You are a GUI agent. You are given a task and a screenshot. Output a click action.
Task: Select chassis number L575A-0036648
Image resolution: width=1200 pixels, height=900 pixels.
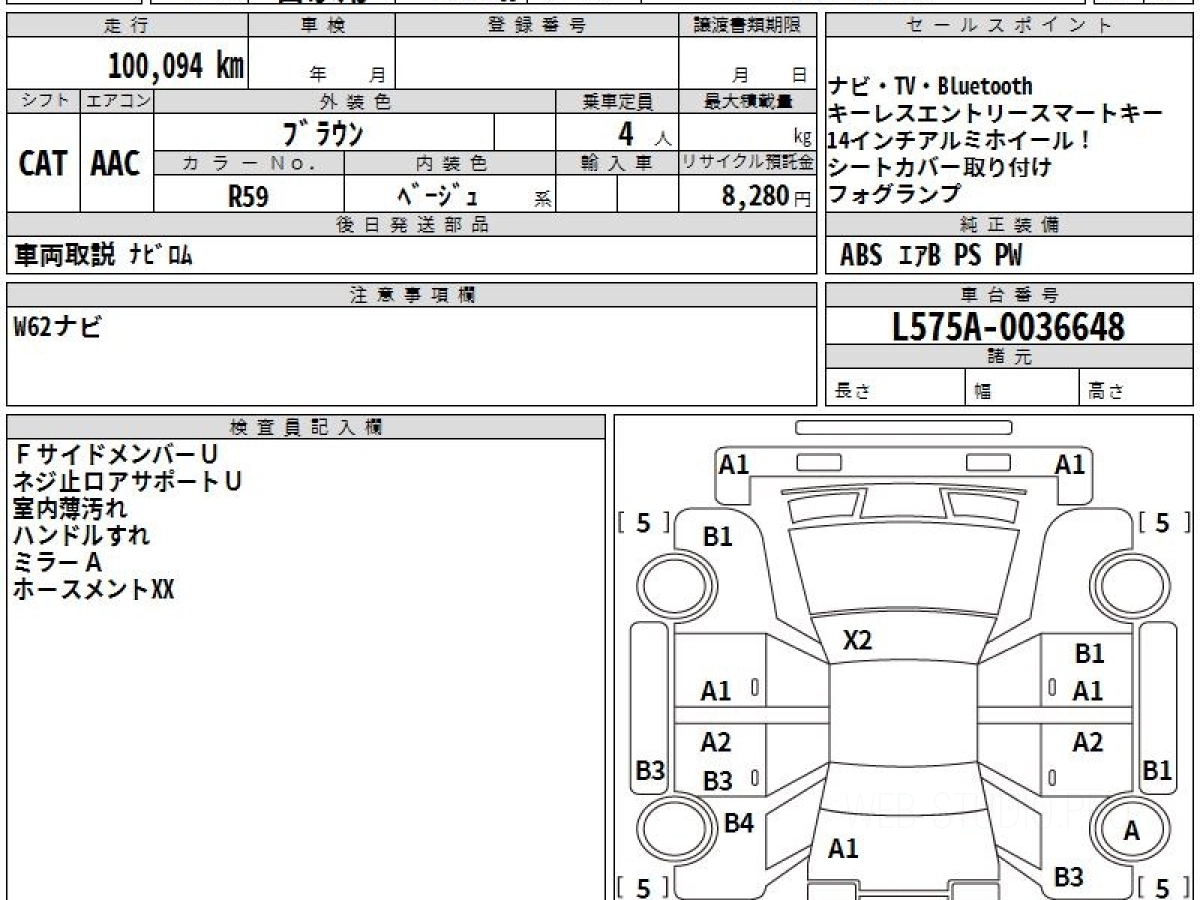tap(1009, 326)
